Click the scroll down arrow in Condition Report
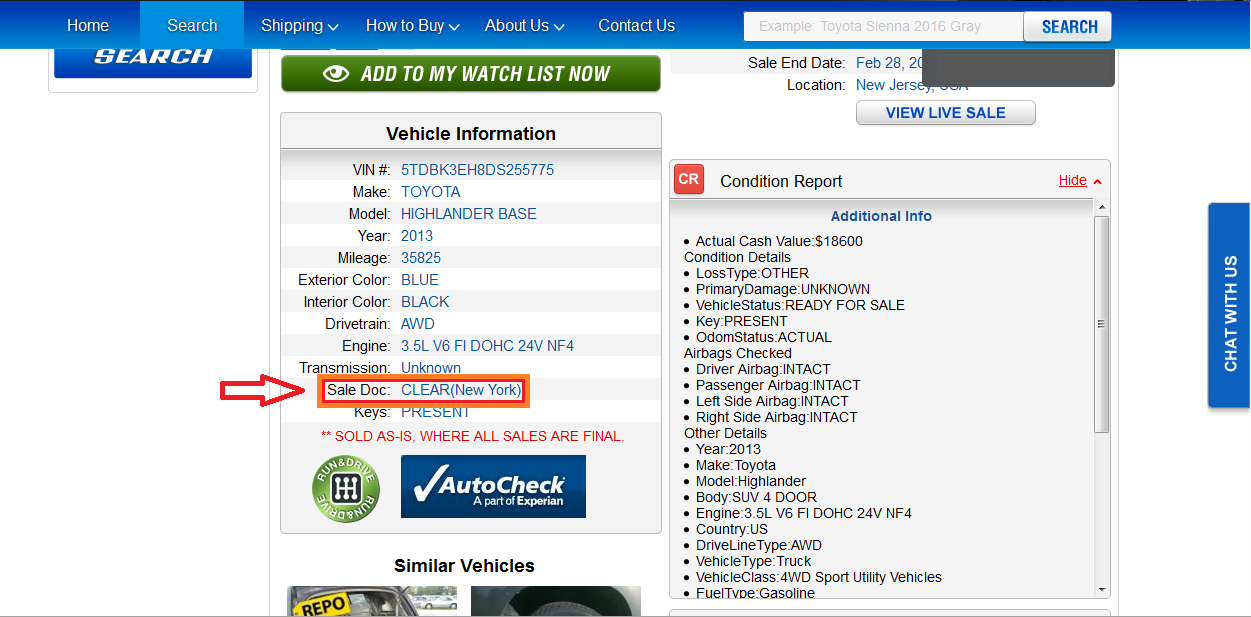This screenshot has height=617, width=1251. [1102, 590]
